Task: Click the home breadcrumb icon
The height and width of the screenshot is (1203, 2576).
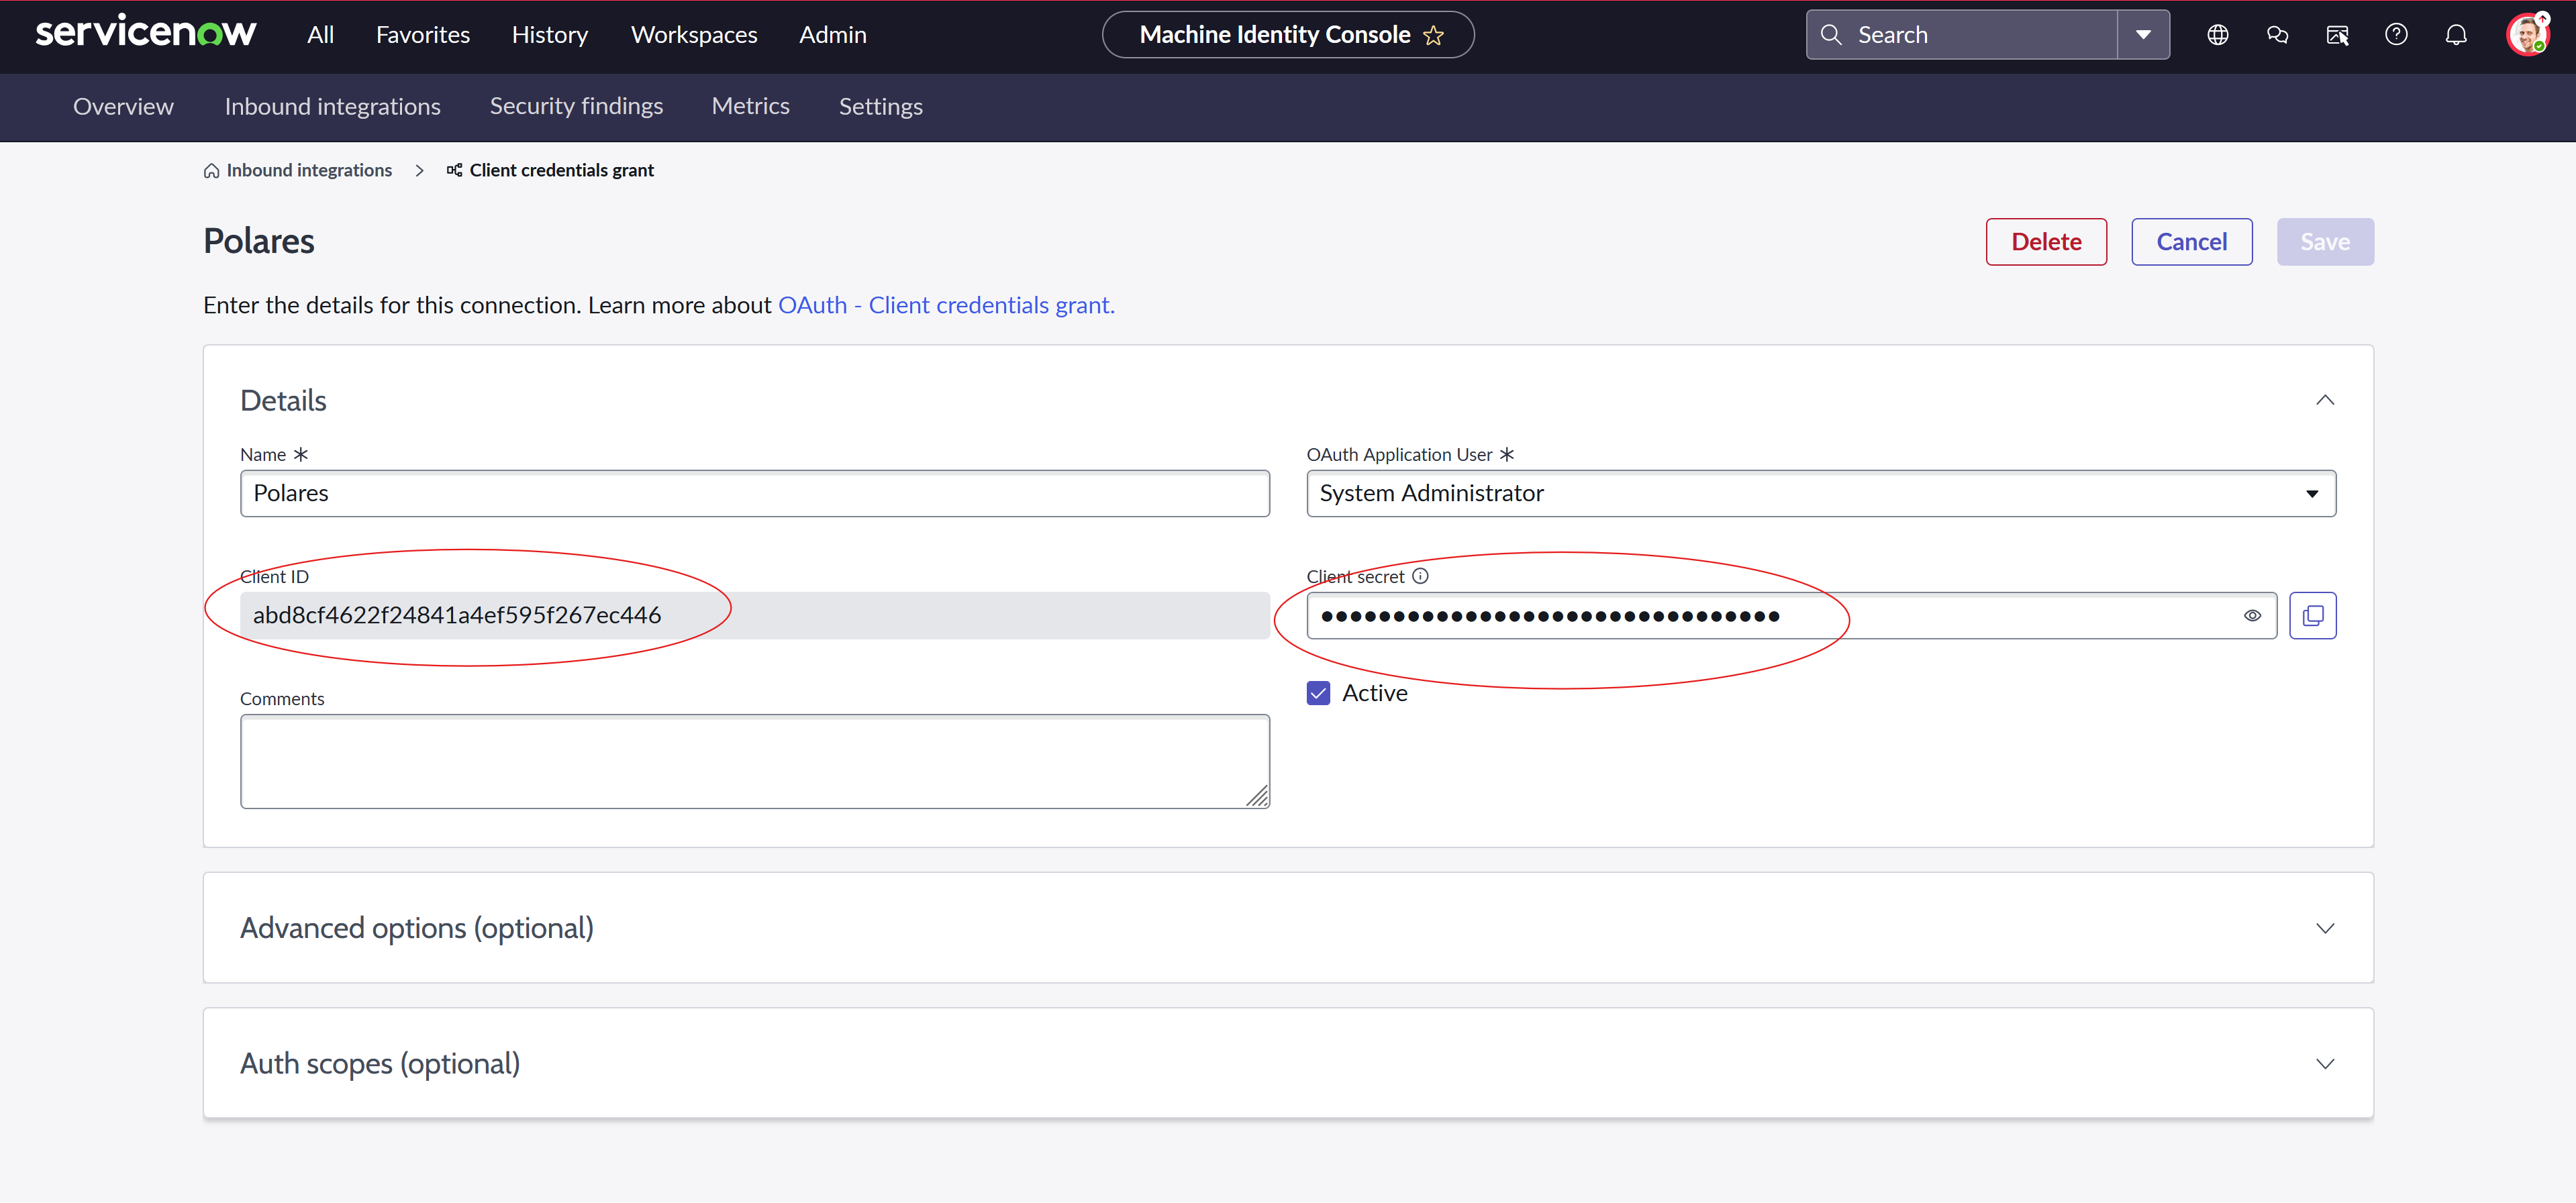Action: click(211, 171)
